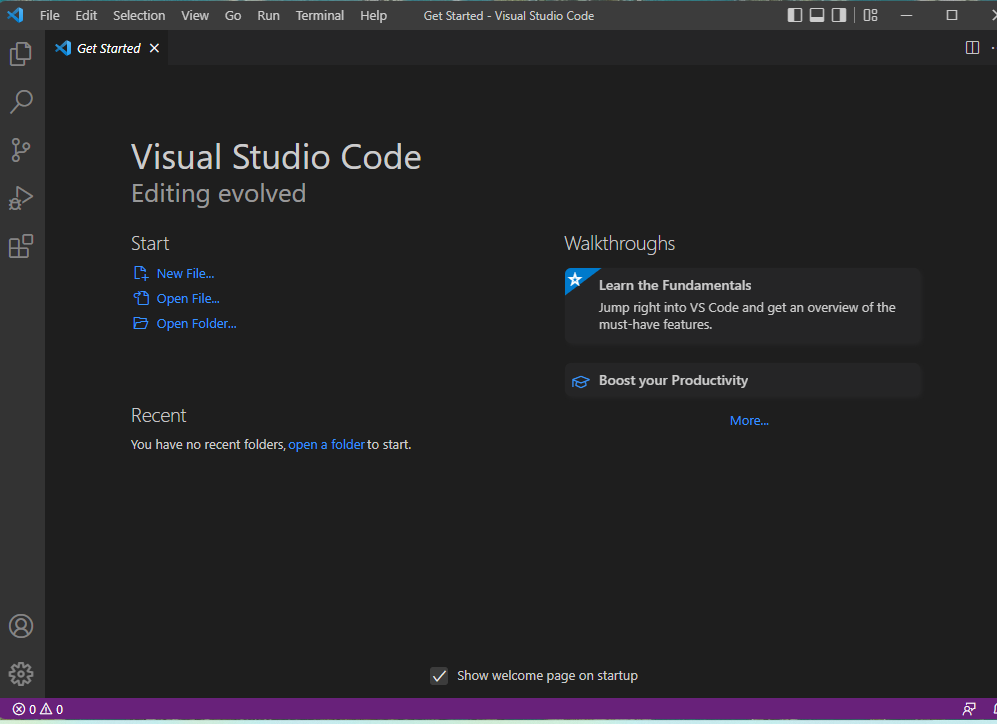Open the Go menu
Screen dimensions: 997x724
[233, 15]
